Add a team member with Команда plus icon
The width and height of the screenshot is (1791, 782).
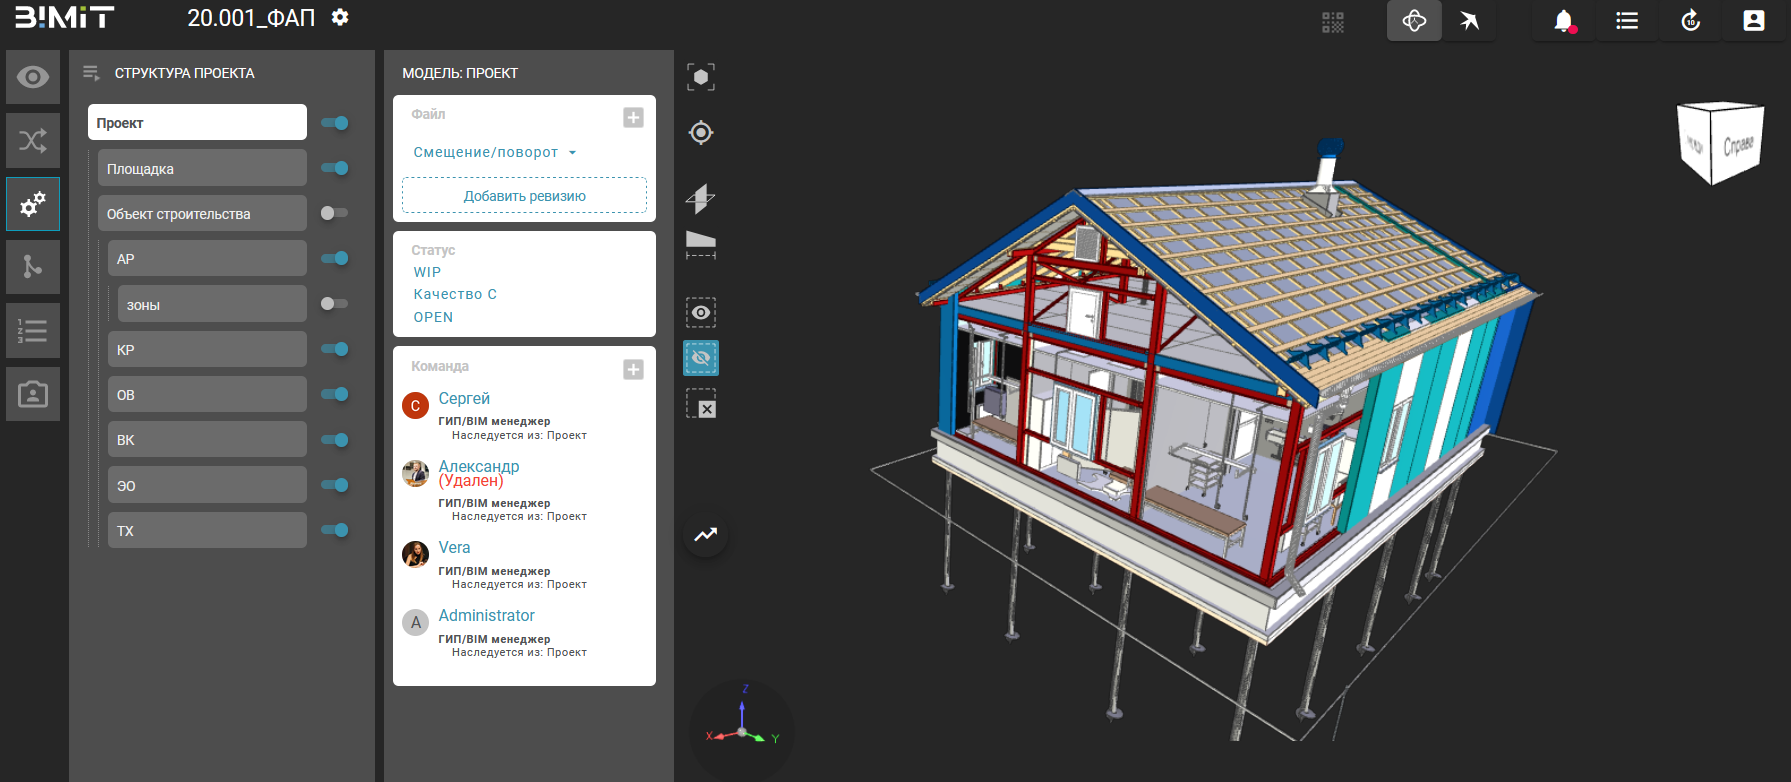(x=633, y=370)
